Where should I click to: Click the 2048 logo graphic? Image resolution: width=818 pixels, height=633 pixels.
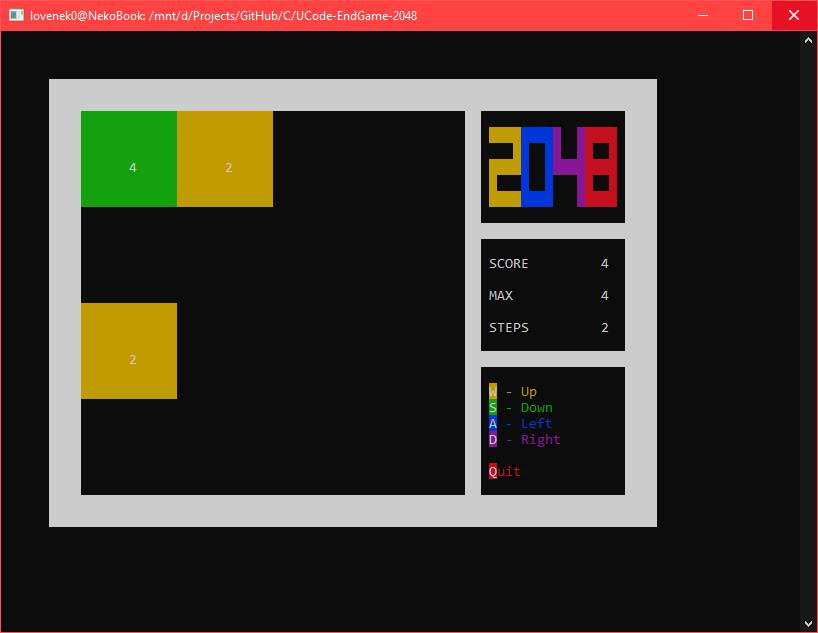(x=552, y=166)
